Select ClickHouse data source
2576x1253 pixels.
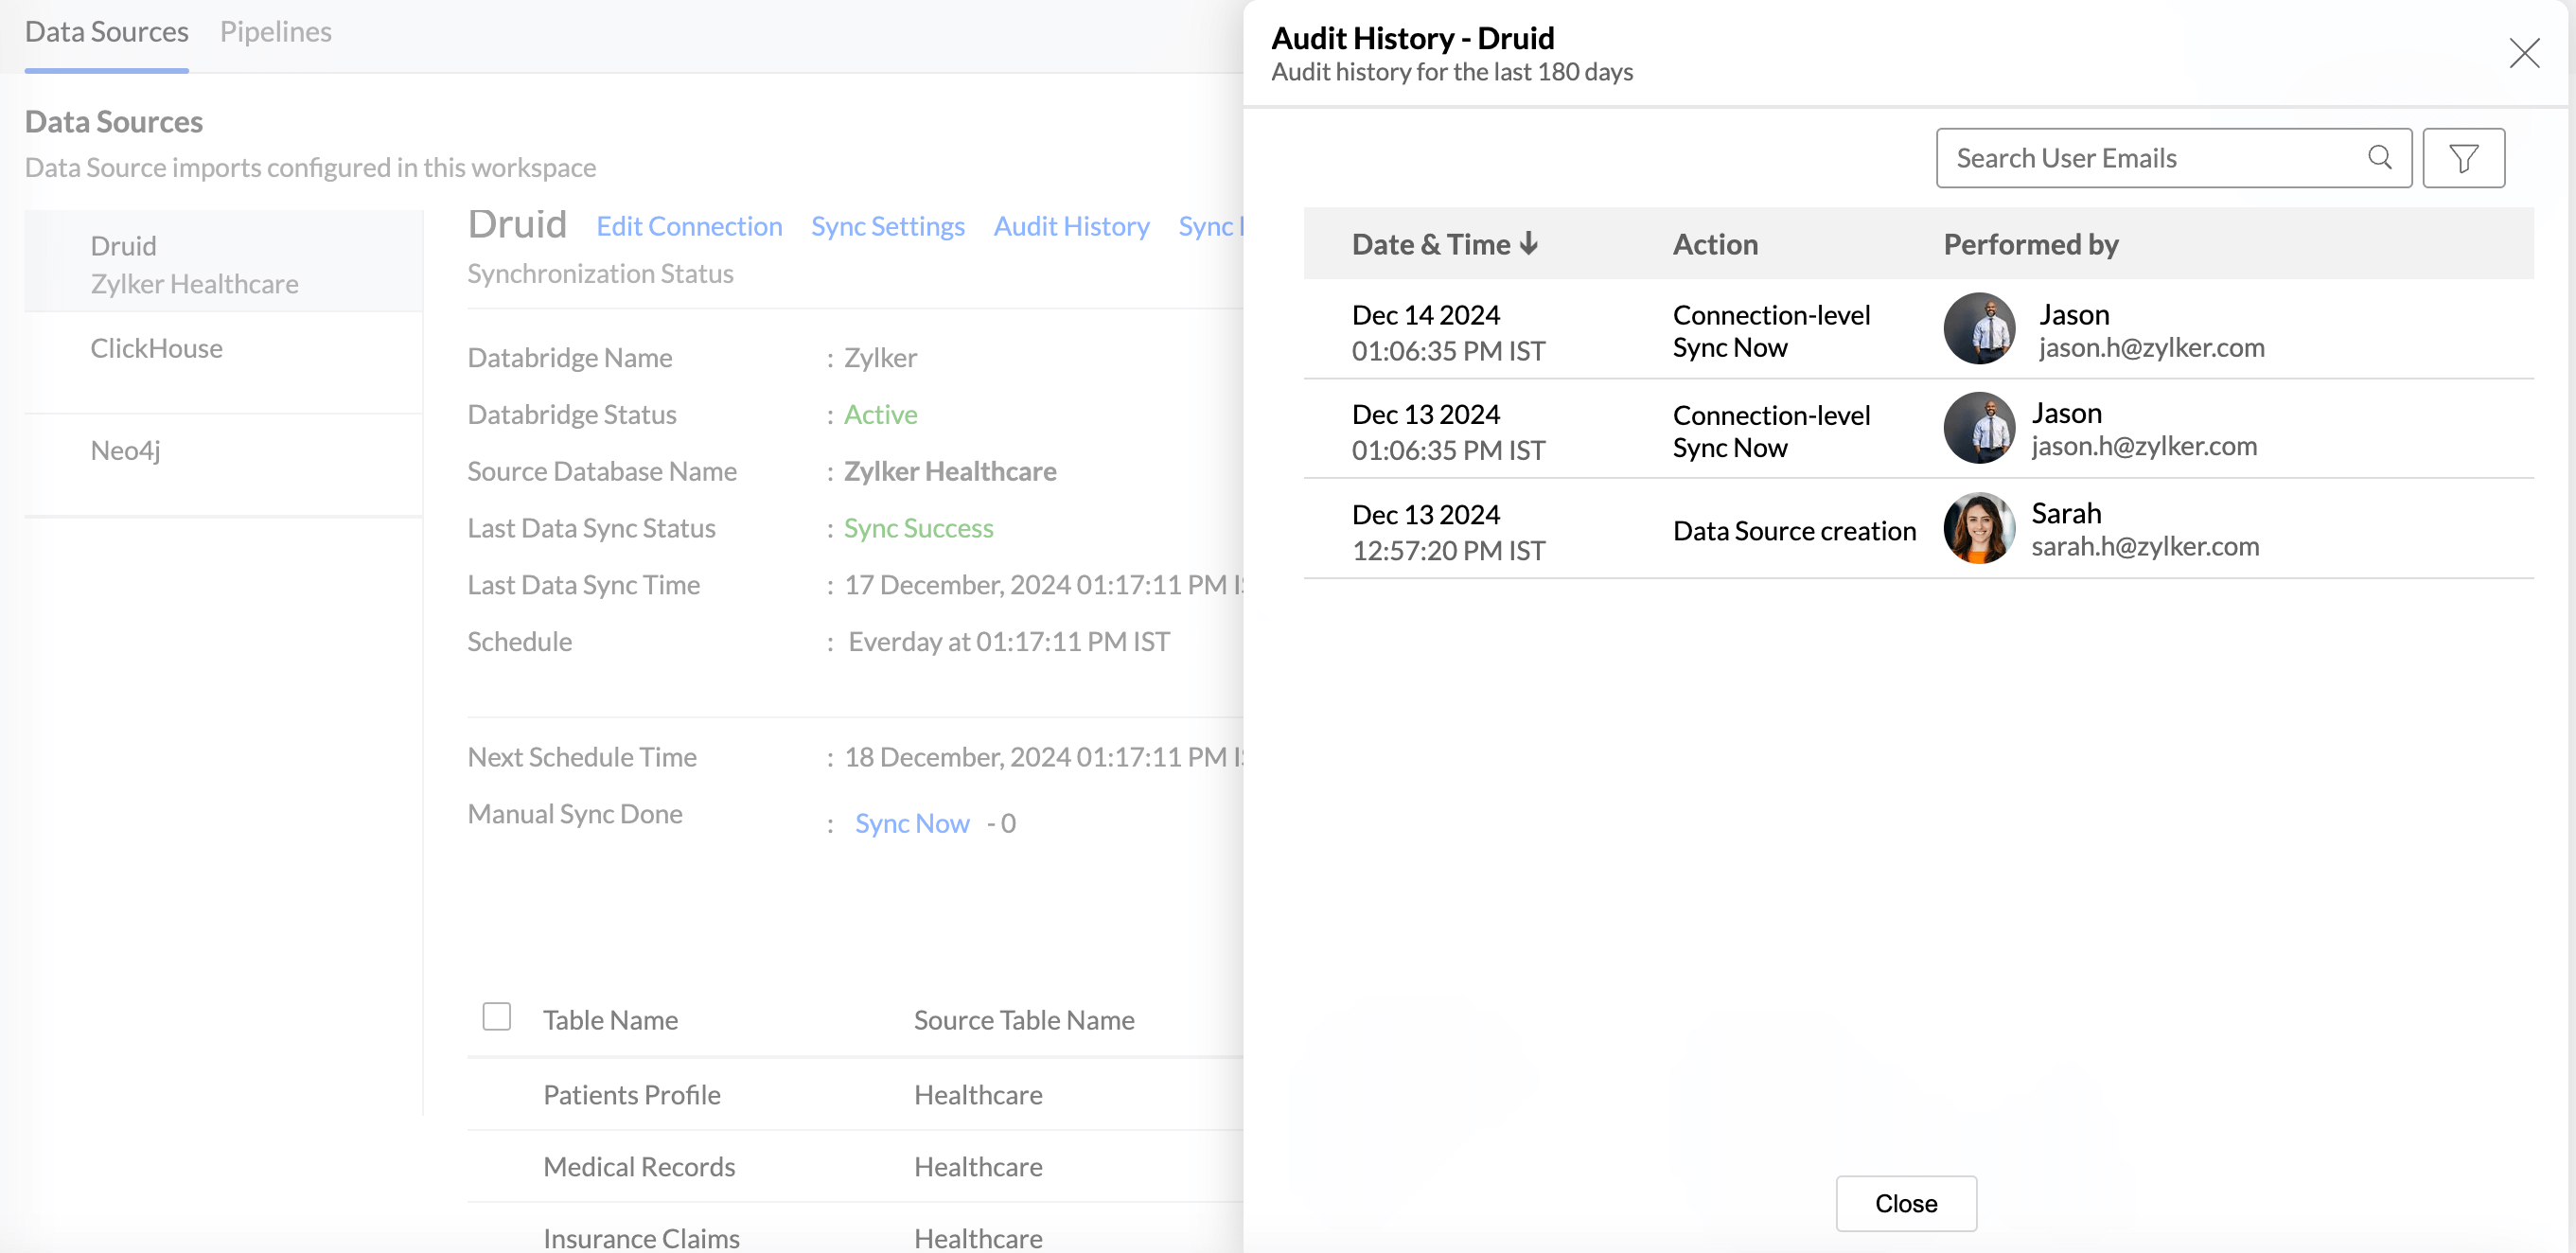157,348
